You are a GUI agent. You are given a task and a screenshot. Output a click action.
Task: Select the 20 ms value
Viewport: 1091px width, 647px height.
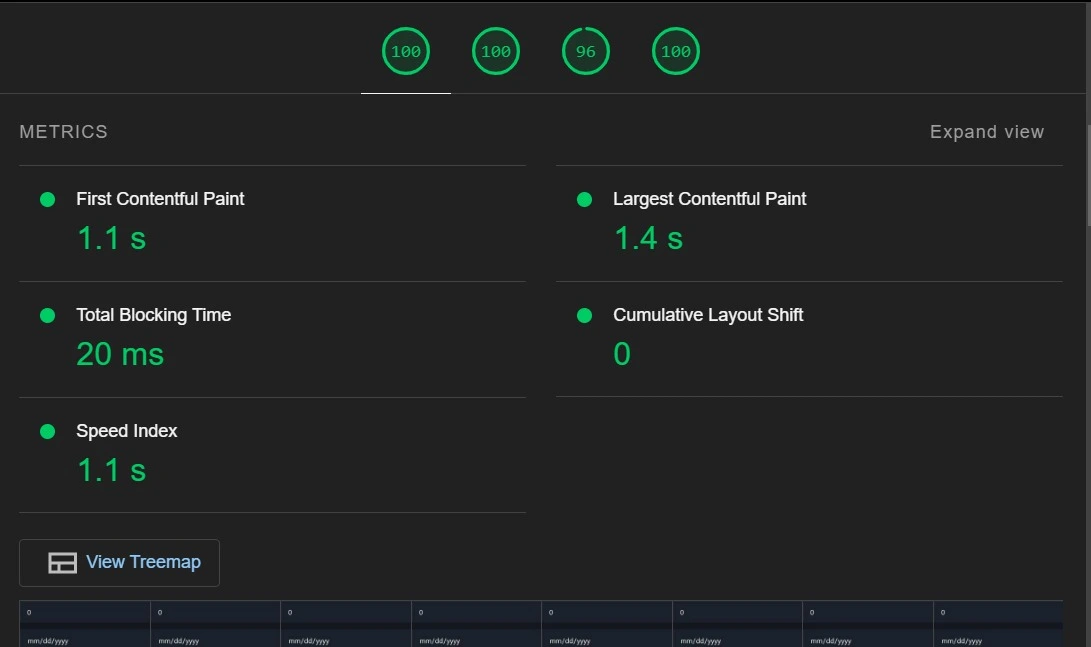tap(120, 354)
